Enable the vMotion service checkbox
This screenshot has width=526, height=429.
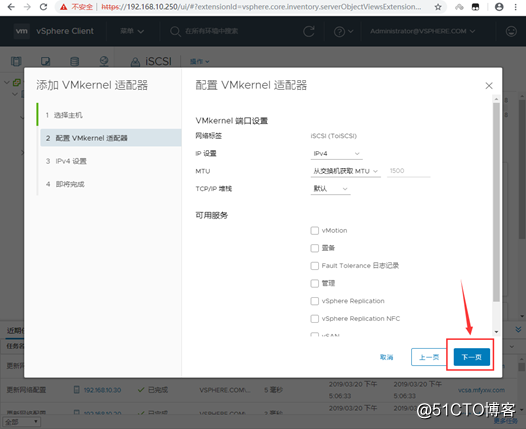click(x=314, y=230)
